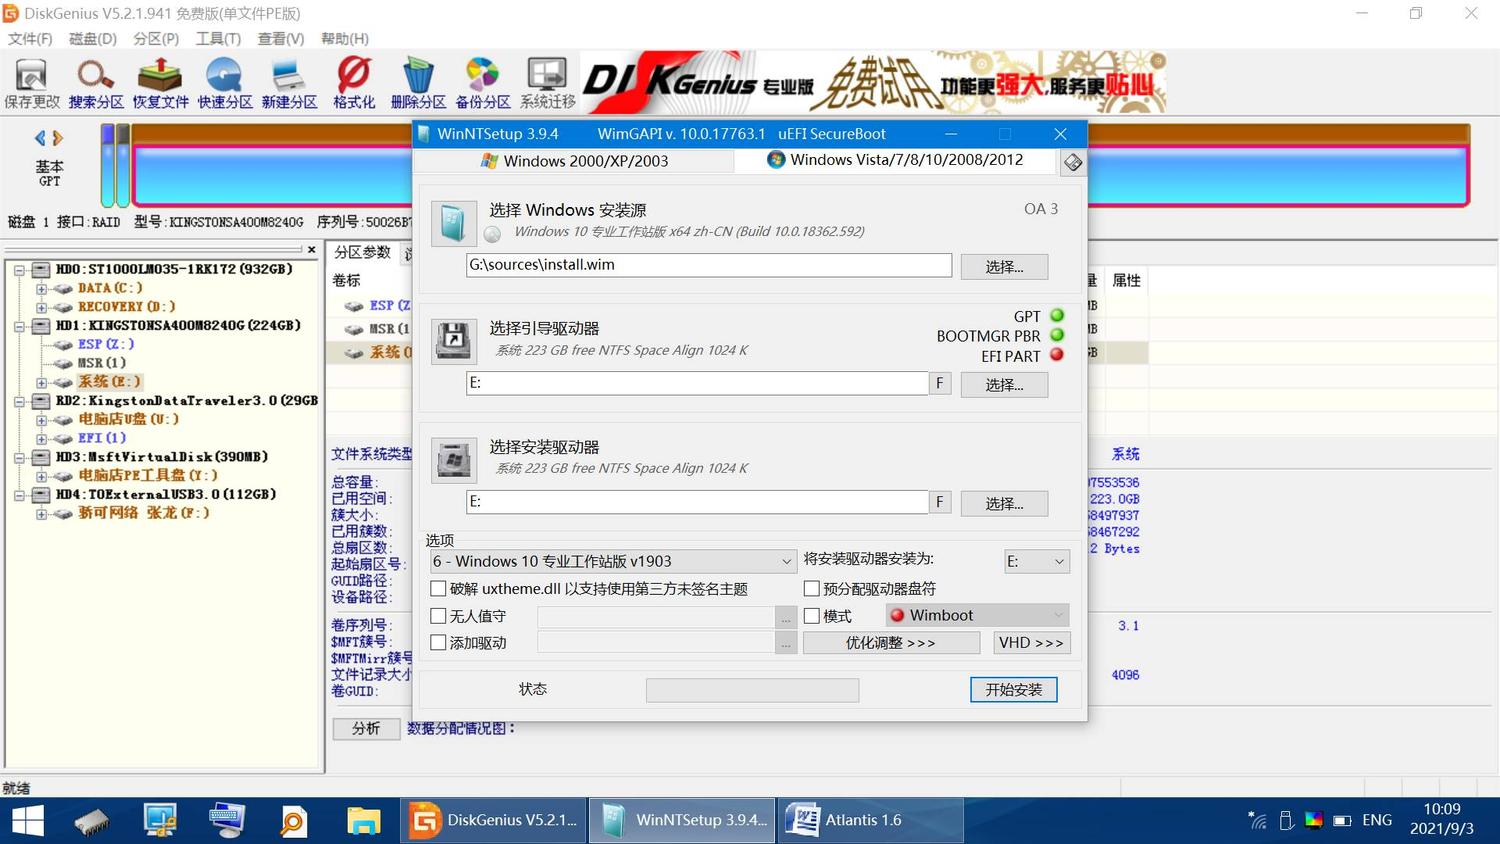Open File Explorer from the taskbar

[363, 821]
